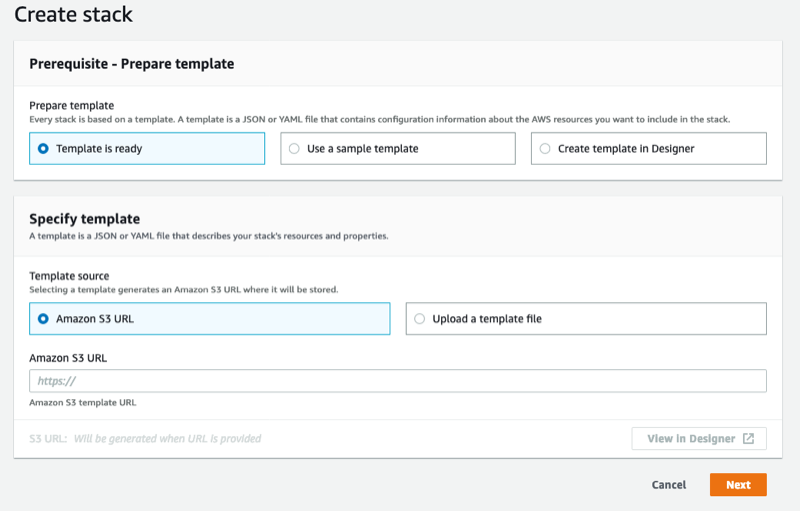Pick 'Amazon S3 URL' as template source
Image resolution: width=800 pixels, height=511 pixels.
(x=210, y=319)
